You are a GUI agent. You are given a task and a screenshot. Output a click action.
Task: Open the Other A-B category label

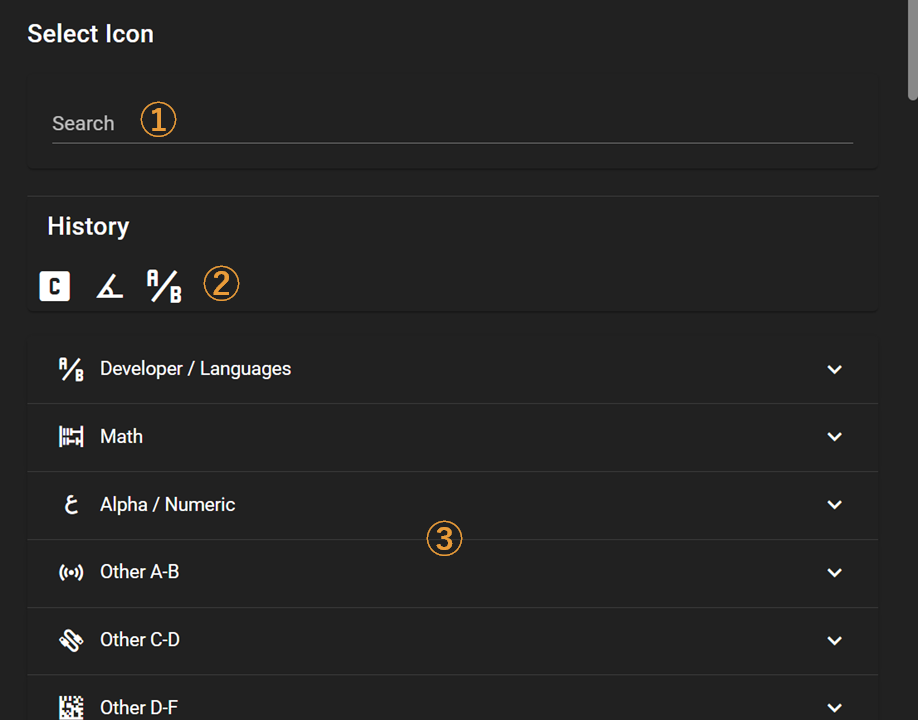click(x=139, y=572)
